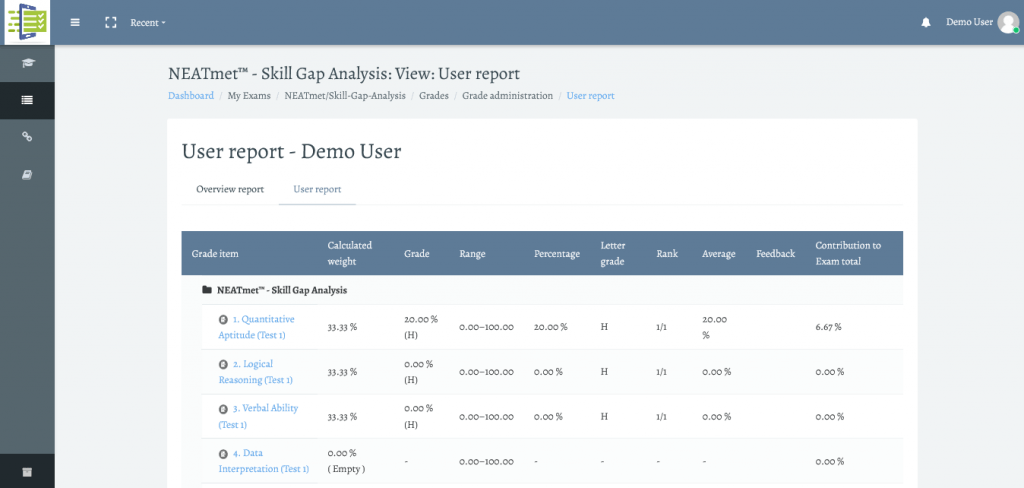Click Quantitative Aptitude grade 20.00 % (H)
The width and height of the screenshot is (1024, 488).
pos(421,327)
